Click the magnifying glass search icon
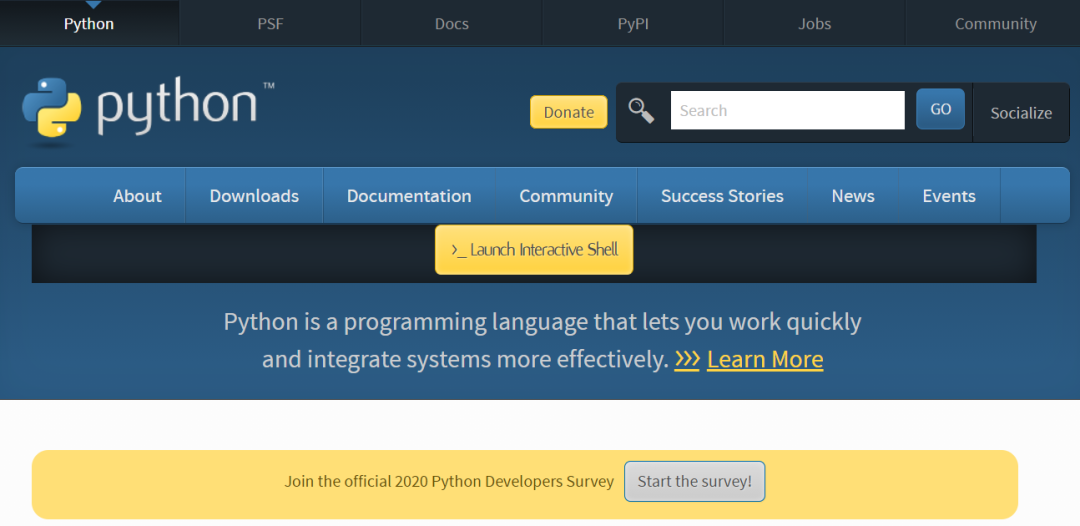The height and width of the screenshot is (526, 1080). pyautogui.click(x=641, y=111)
